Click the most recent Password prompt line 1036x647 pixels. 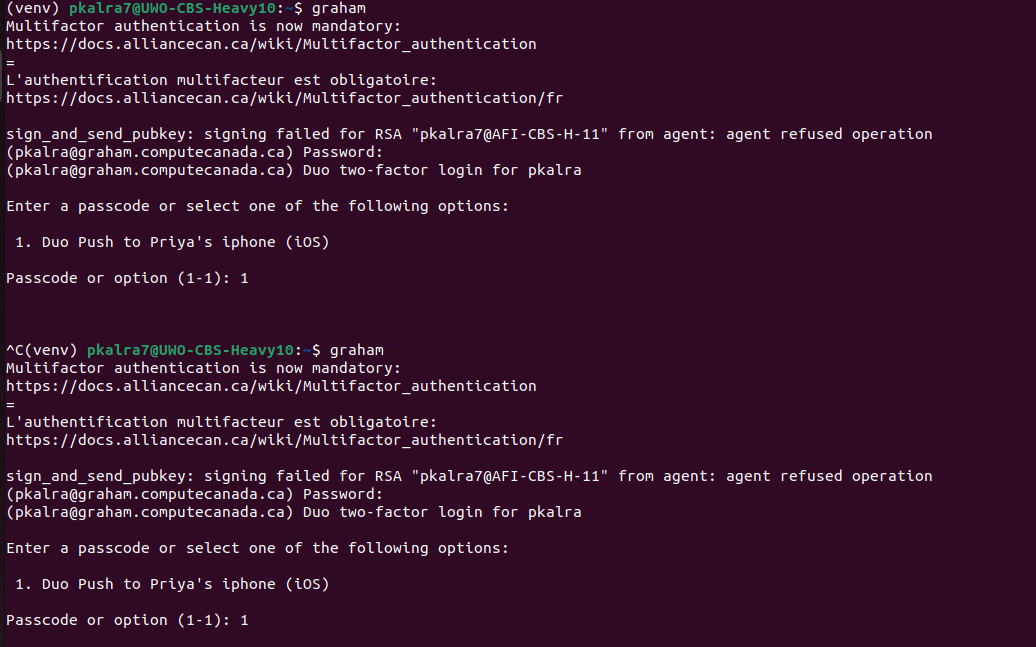194,494
